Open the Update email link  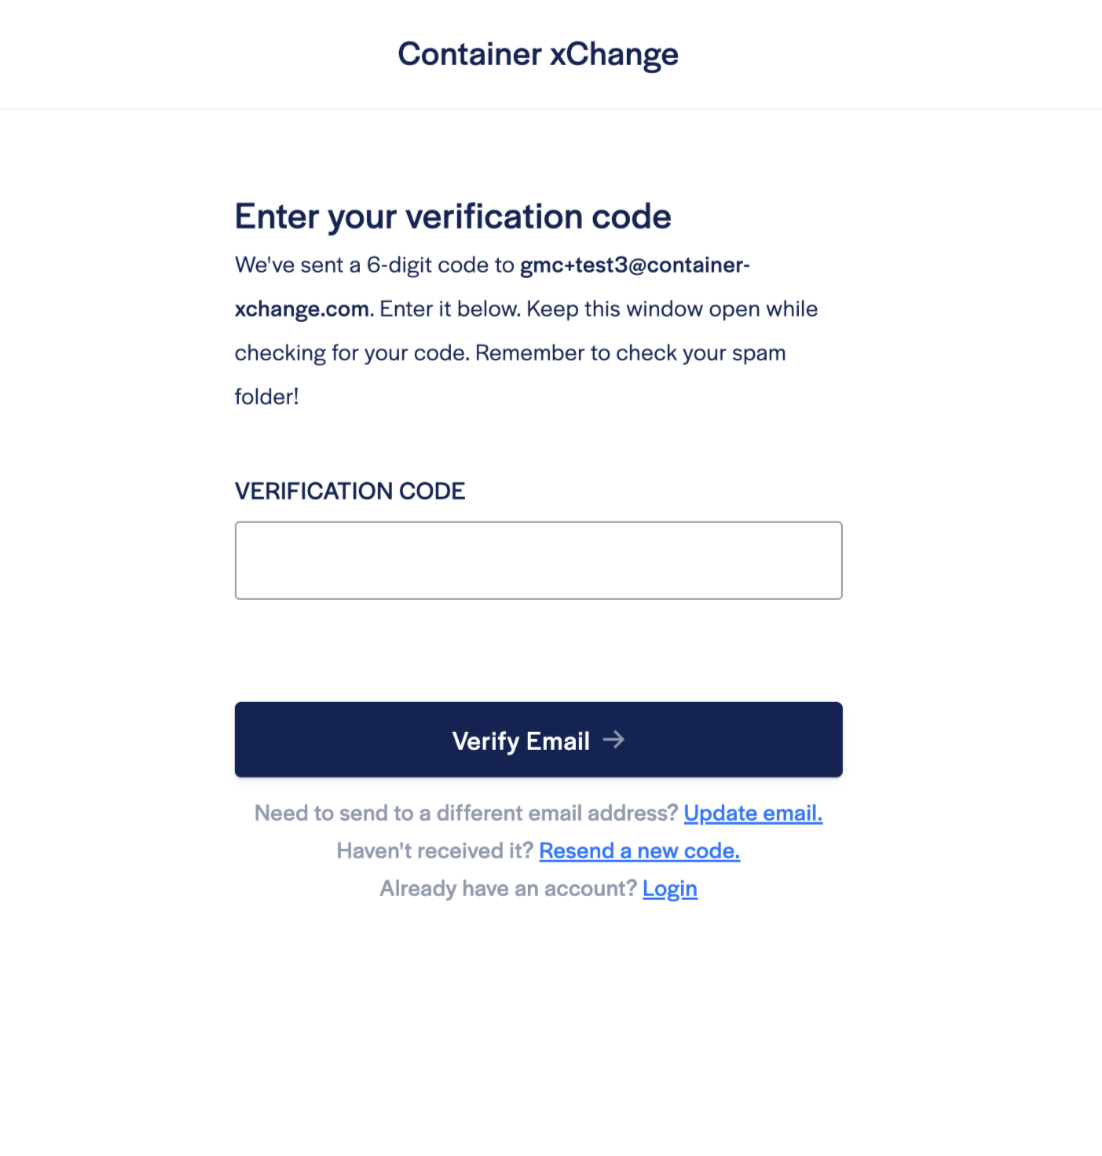[753, 813]
